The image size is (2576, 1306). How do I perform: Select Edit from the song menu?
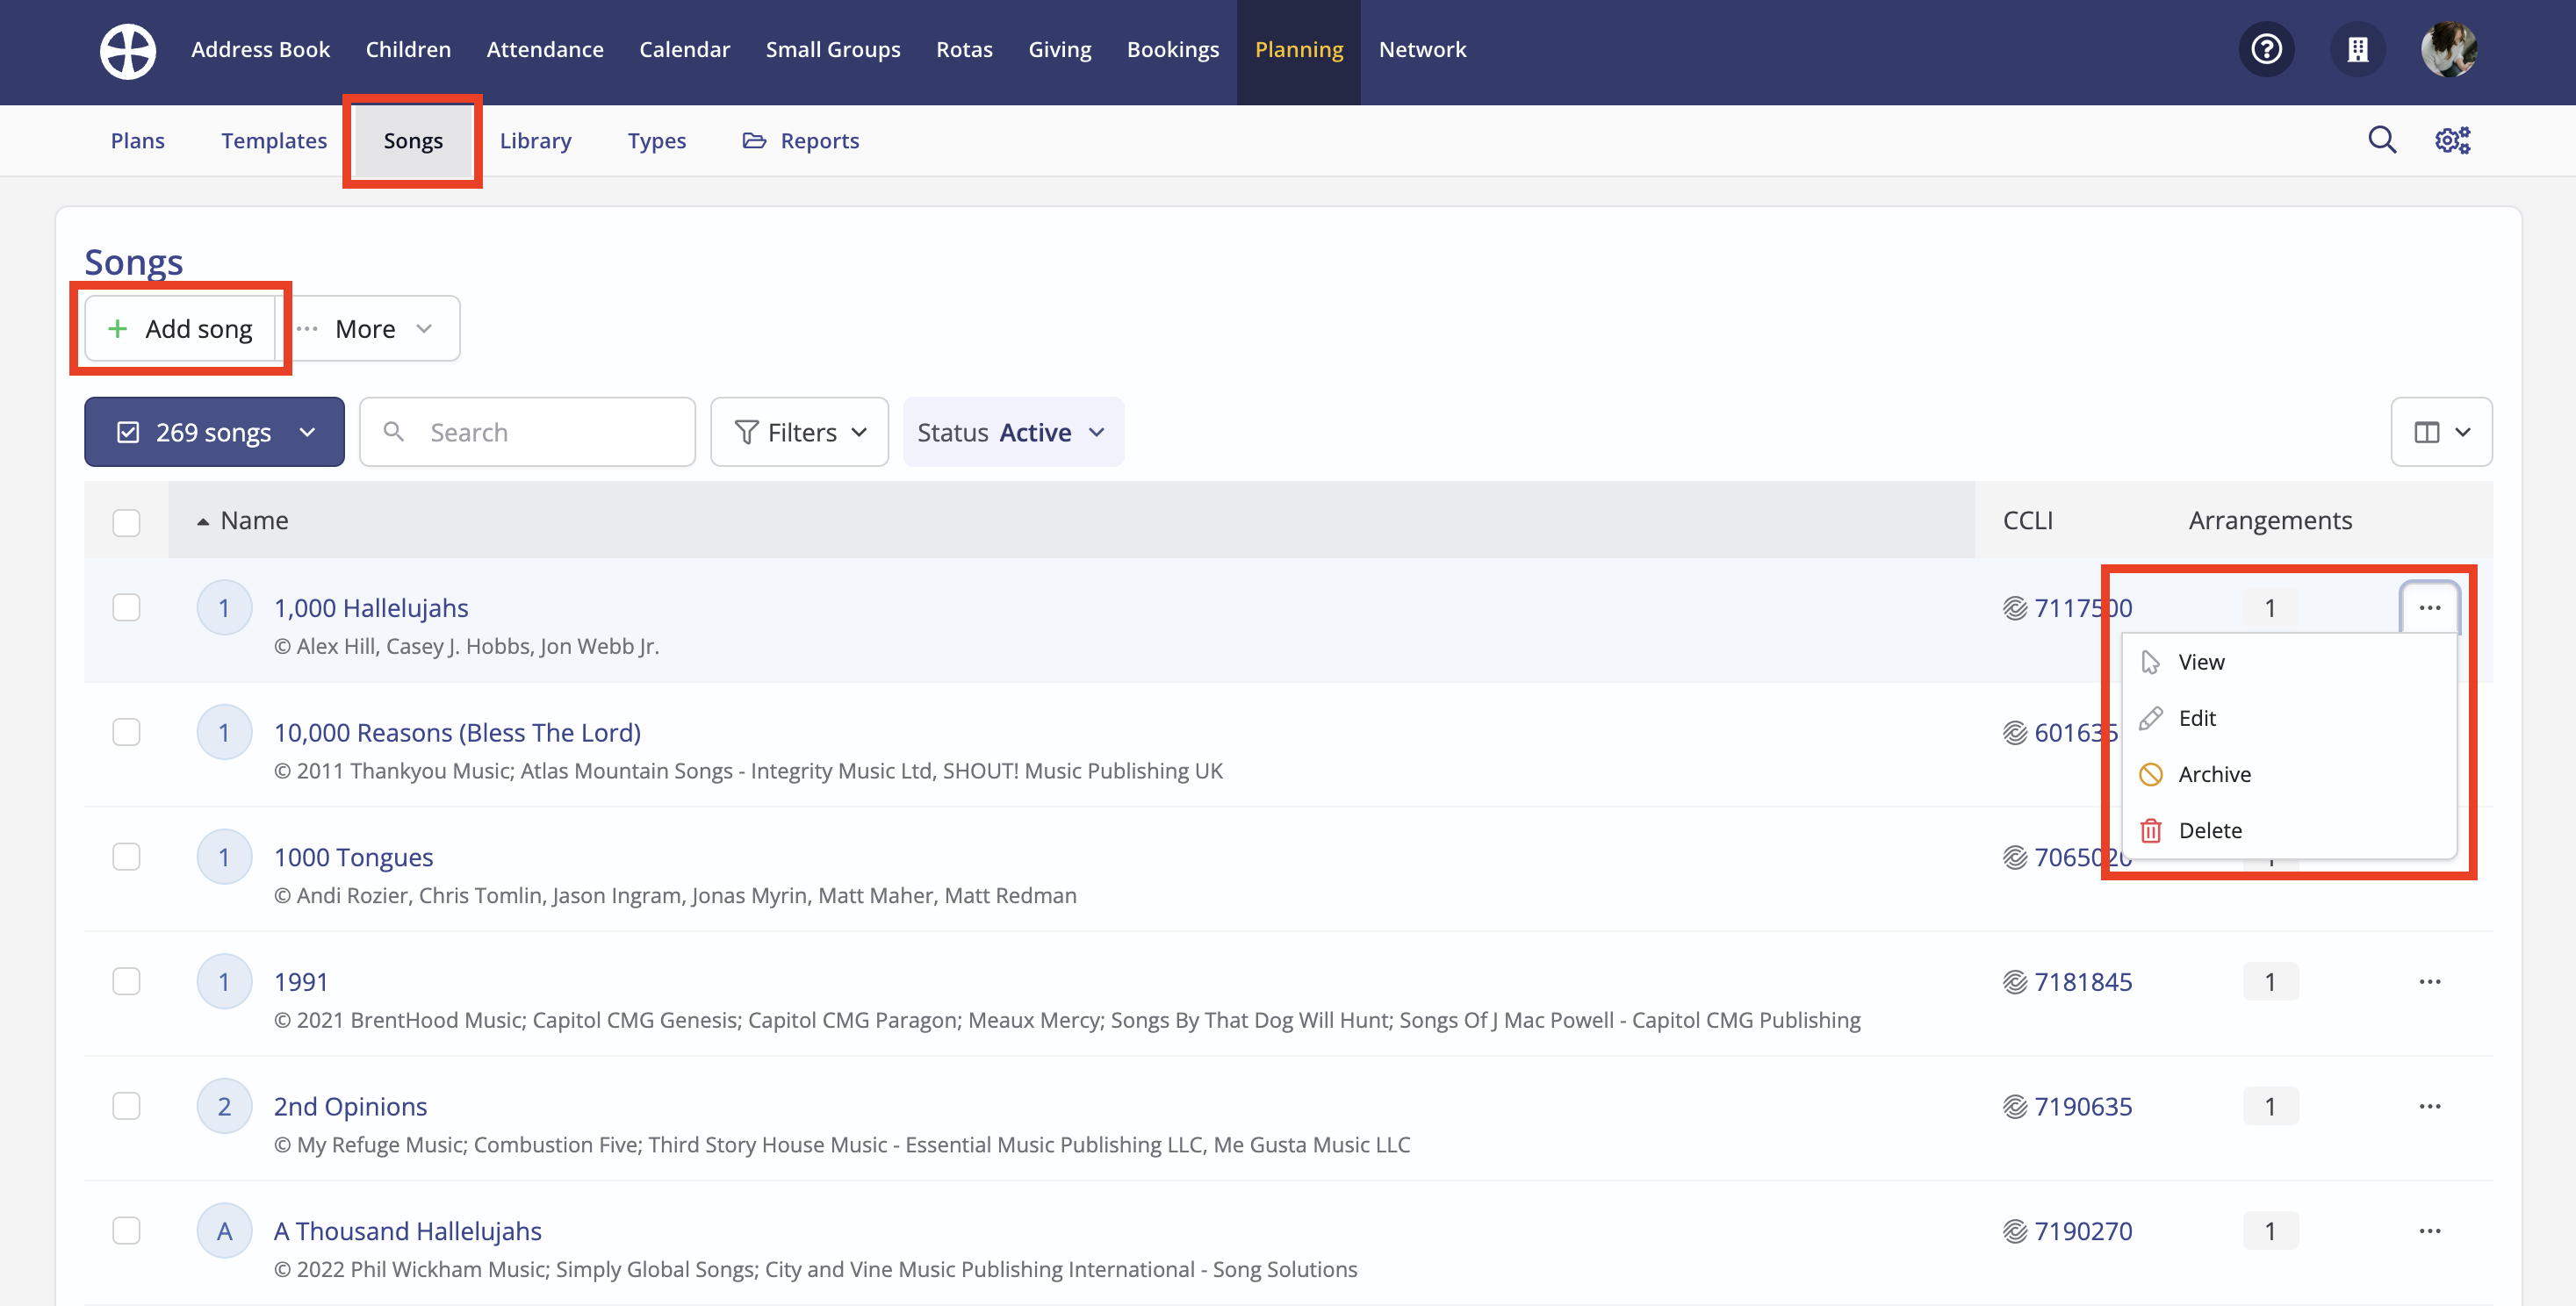pyautogui.click(x=2288, y=718)
